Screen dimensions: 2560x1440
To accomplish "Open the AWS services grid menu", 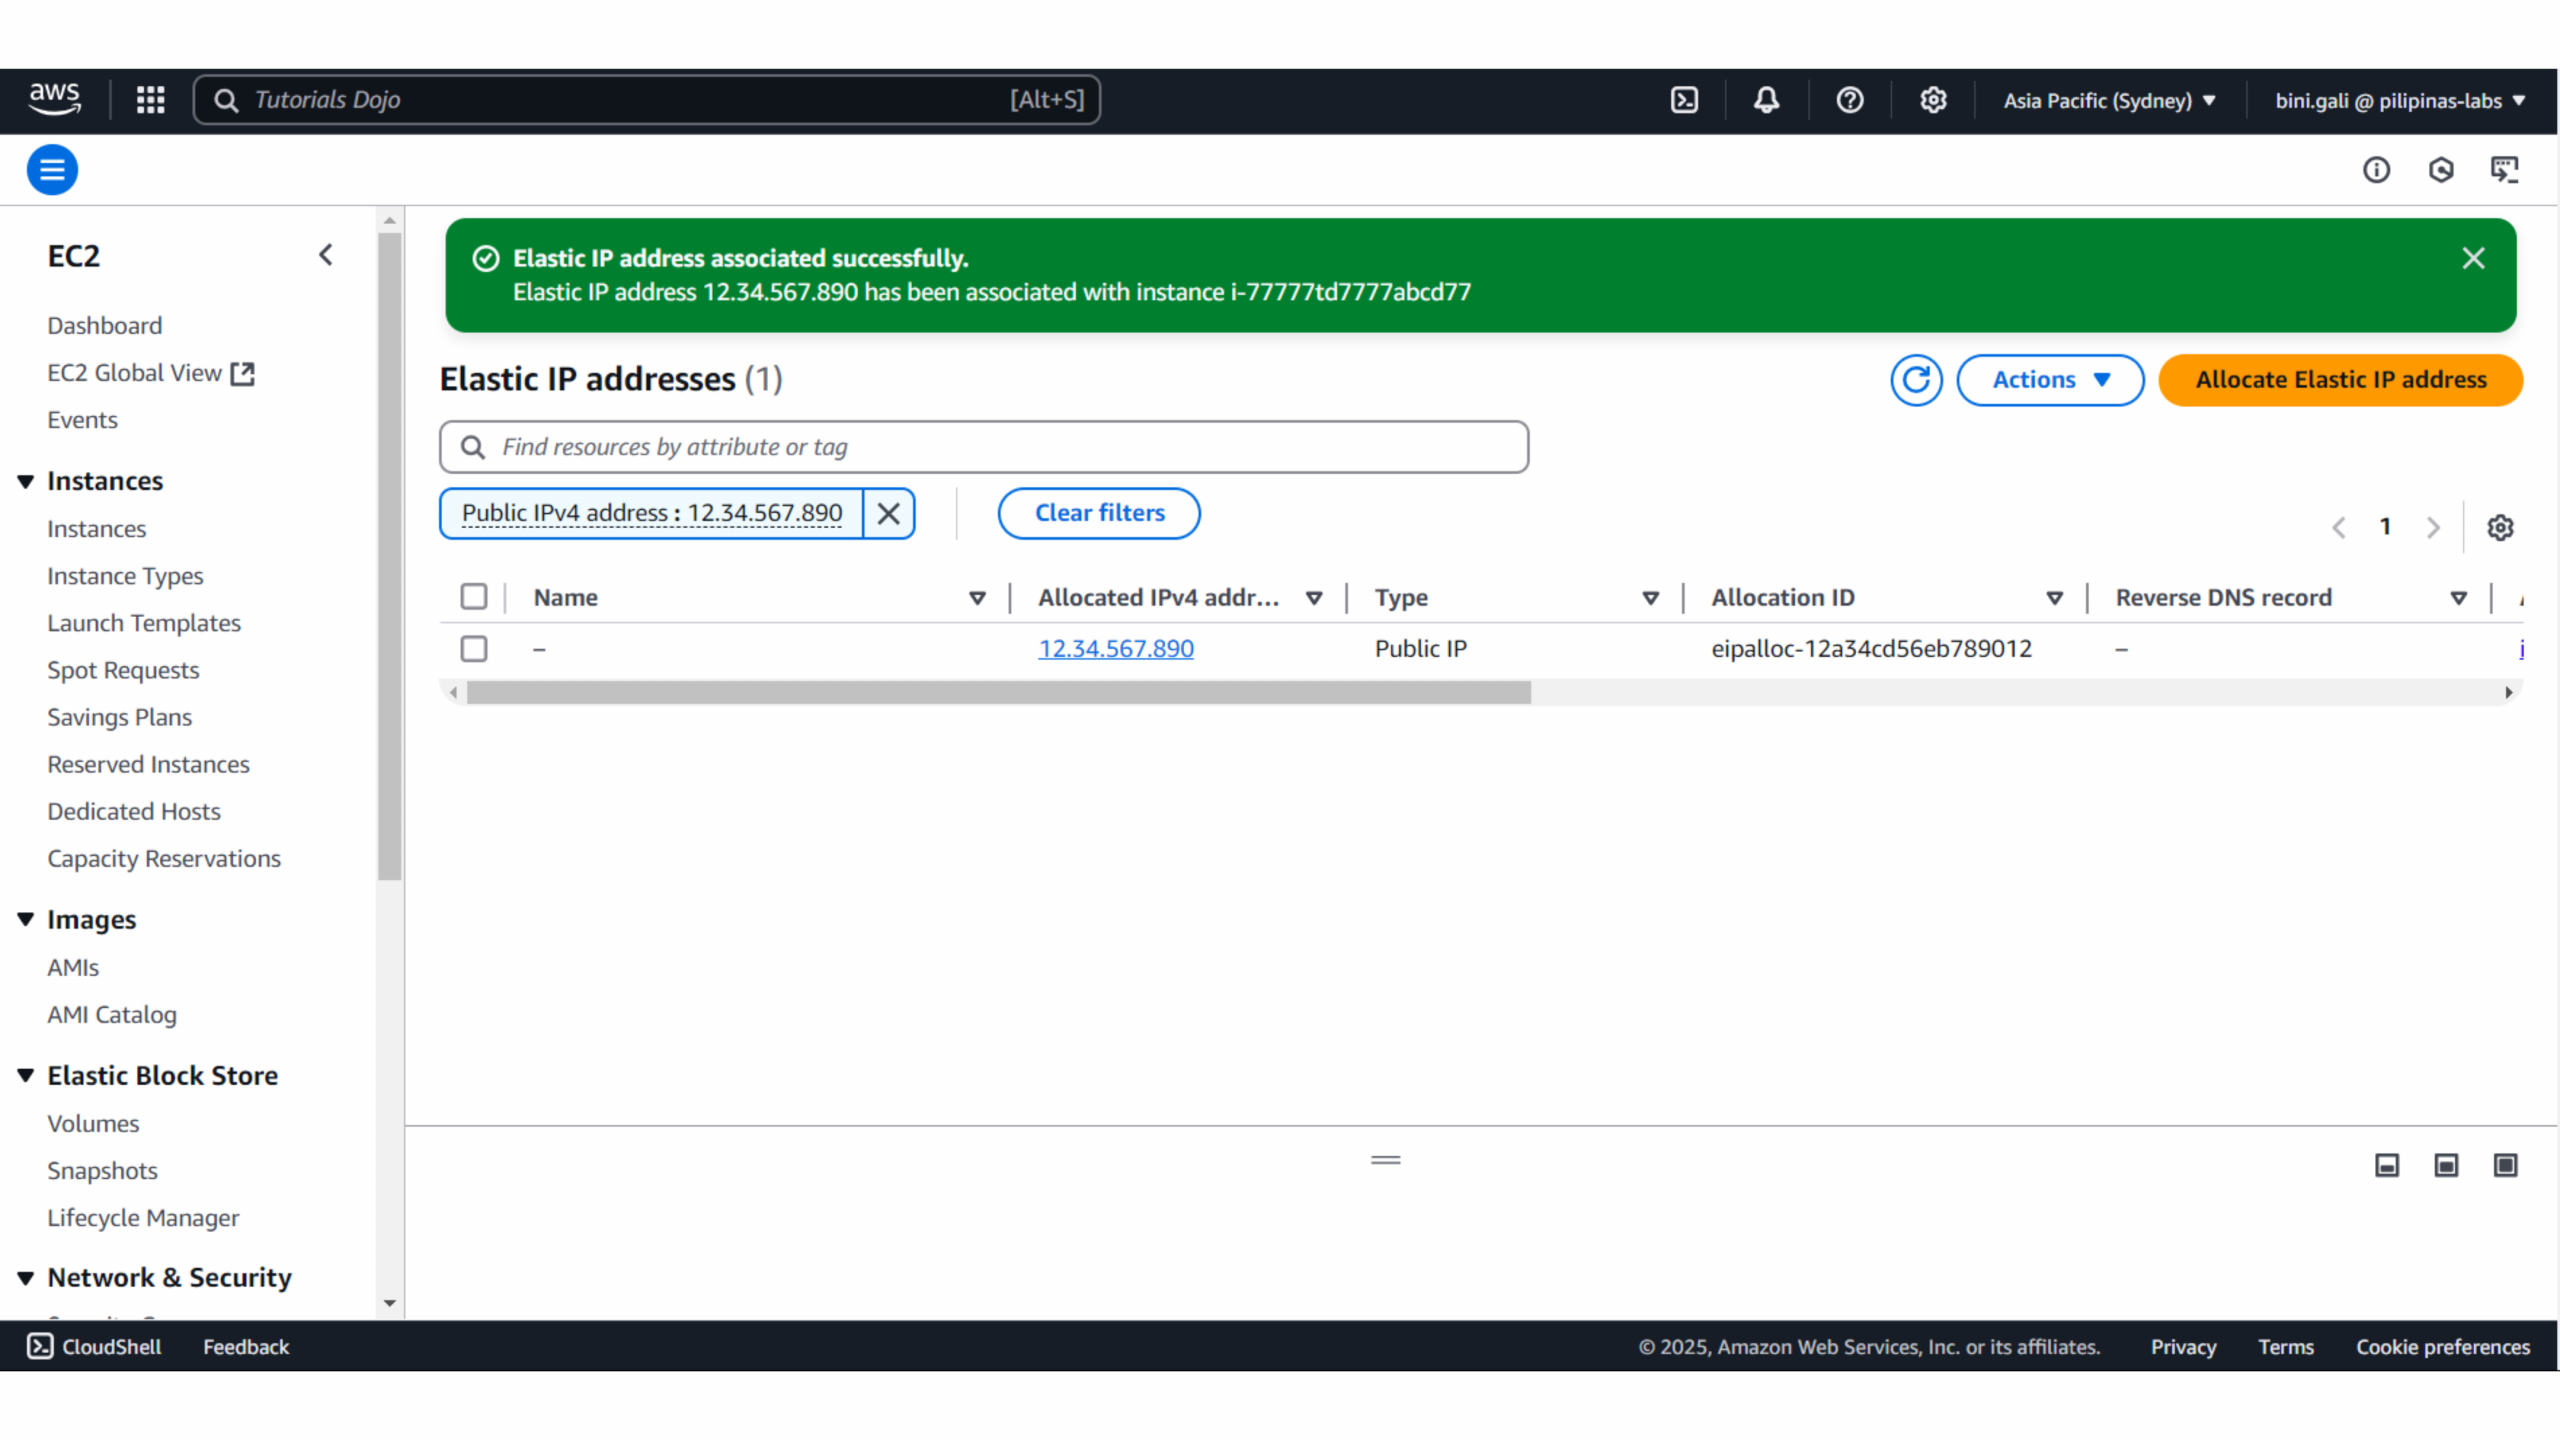I will 150,100.
